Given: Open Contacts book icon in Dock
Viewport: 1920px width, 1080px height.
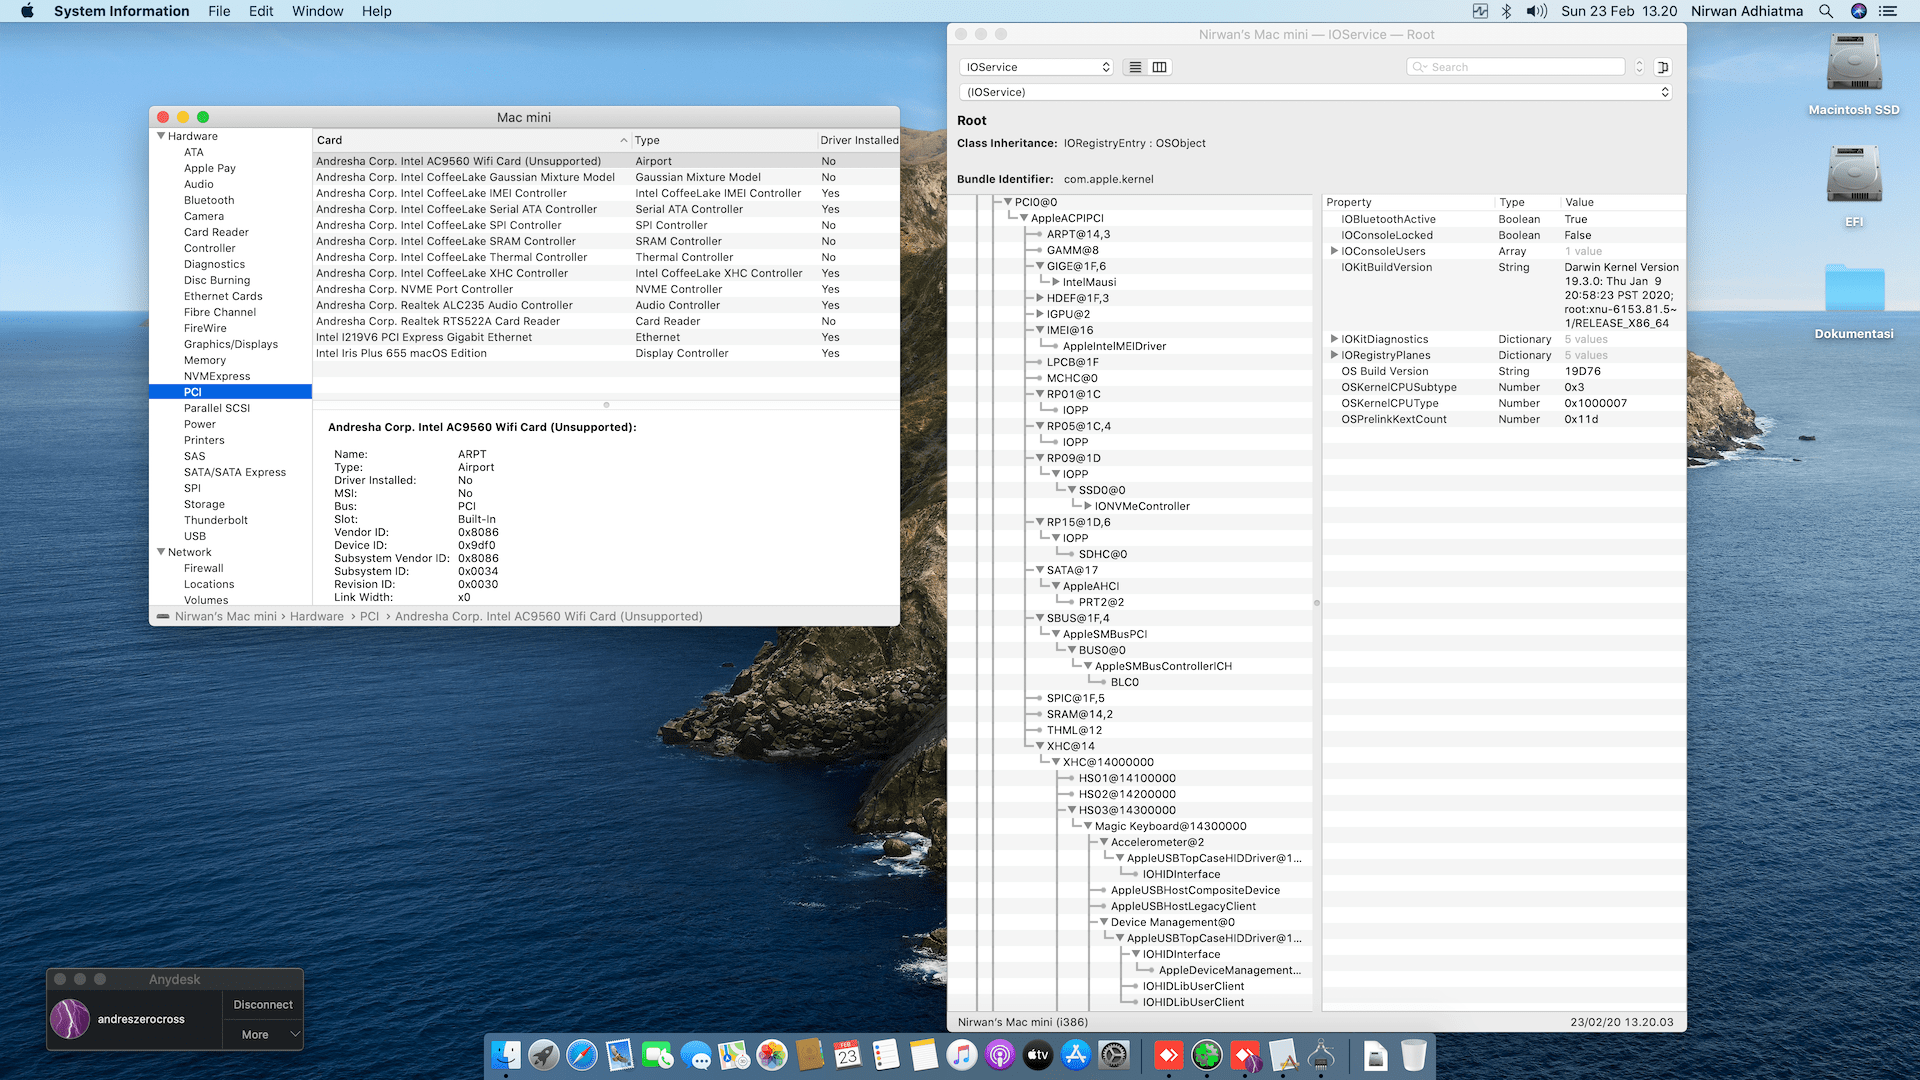Looking at the screenshot, I should click(x=810, y=1055).
